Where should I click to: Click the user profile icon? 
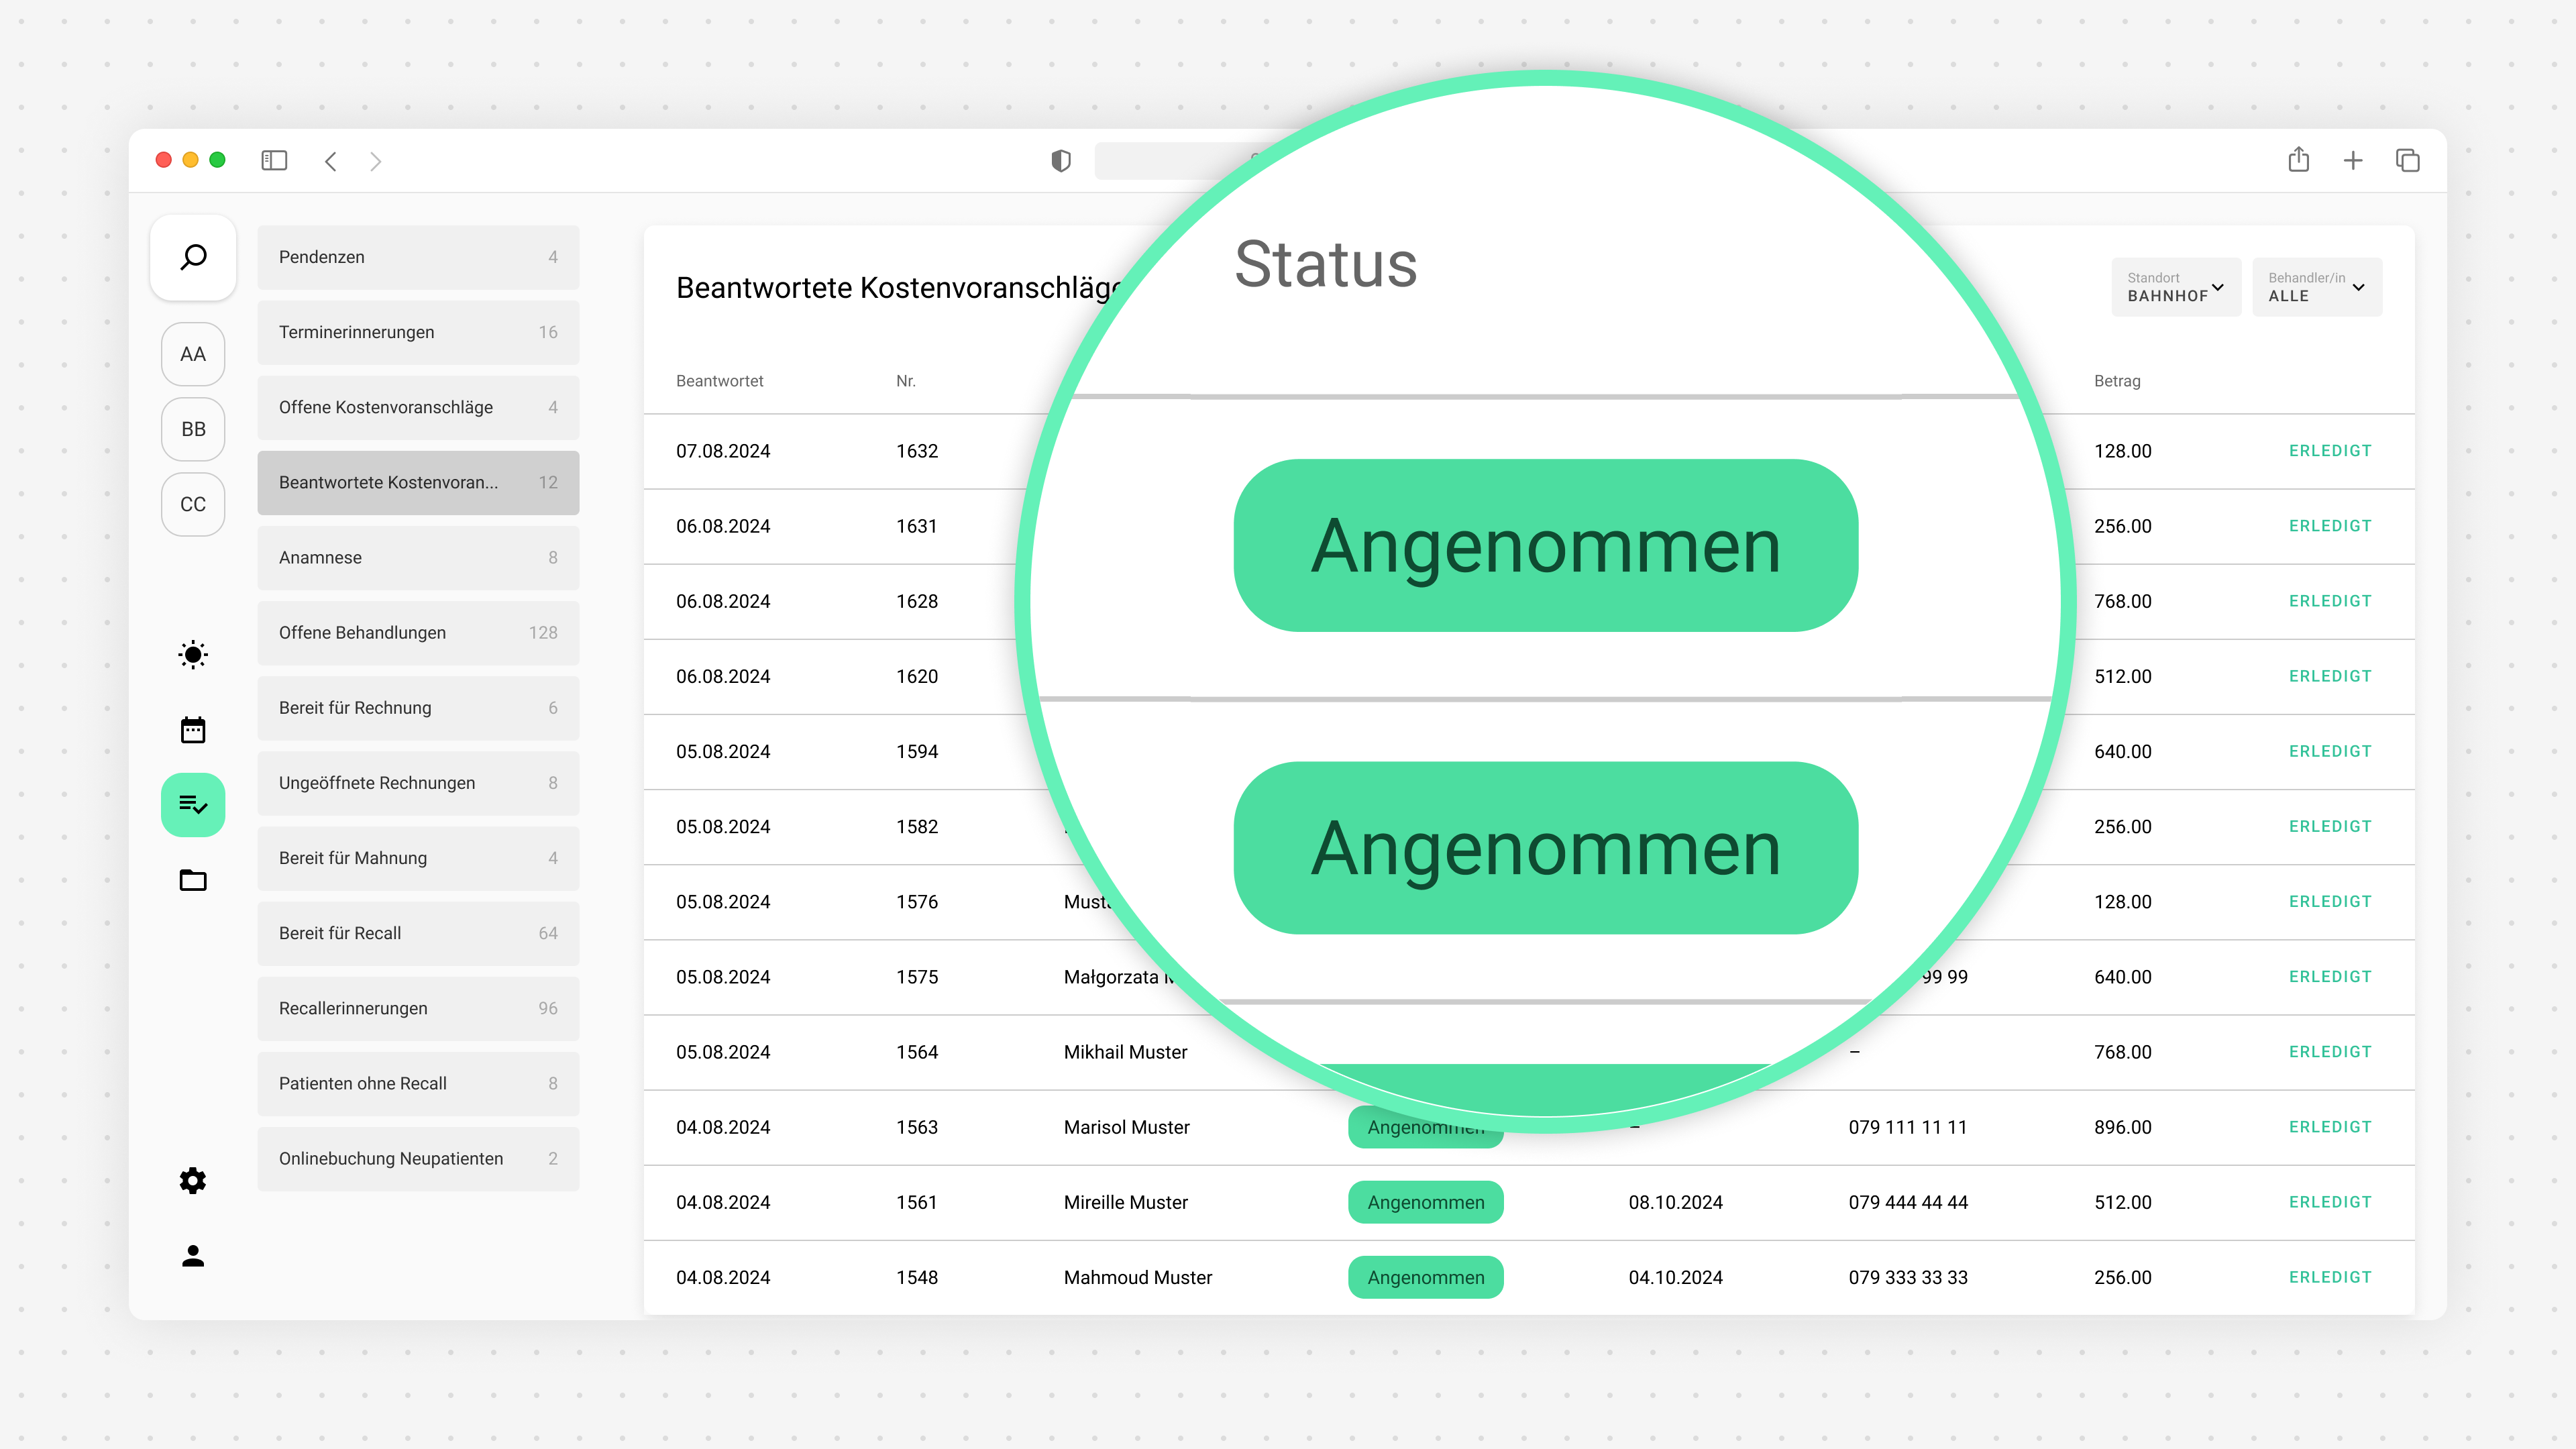[193, 1256]
